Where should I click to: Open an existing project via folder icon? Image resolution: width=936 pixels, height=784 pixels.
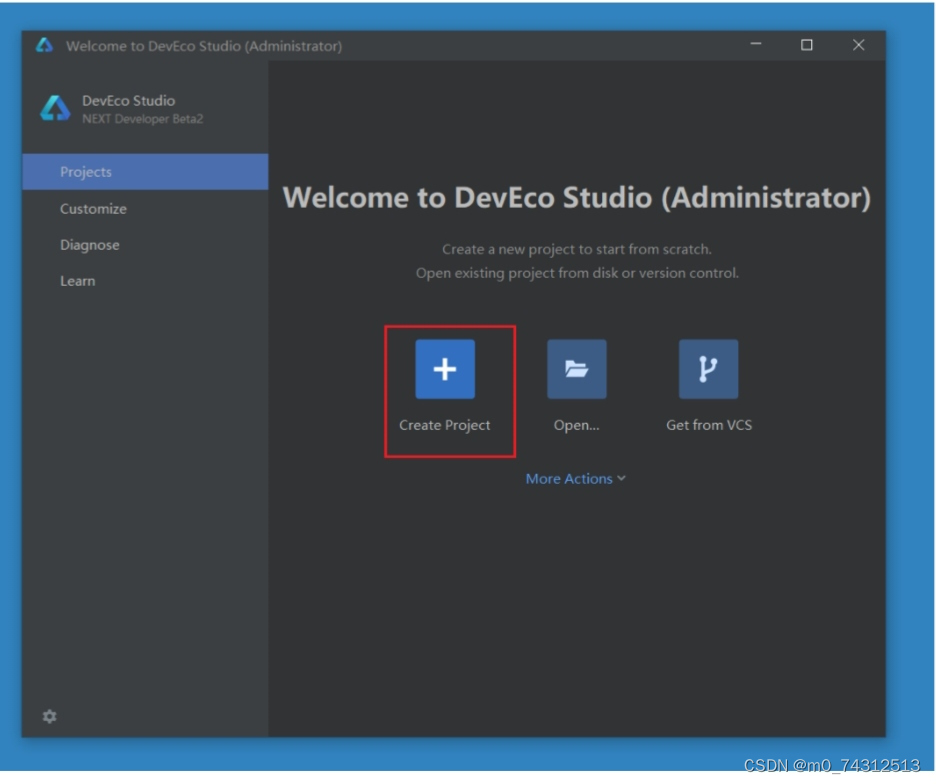(x=577, y=369)
